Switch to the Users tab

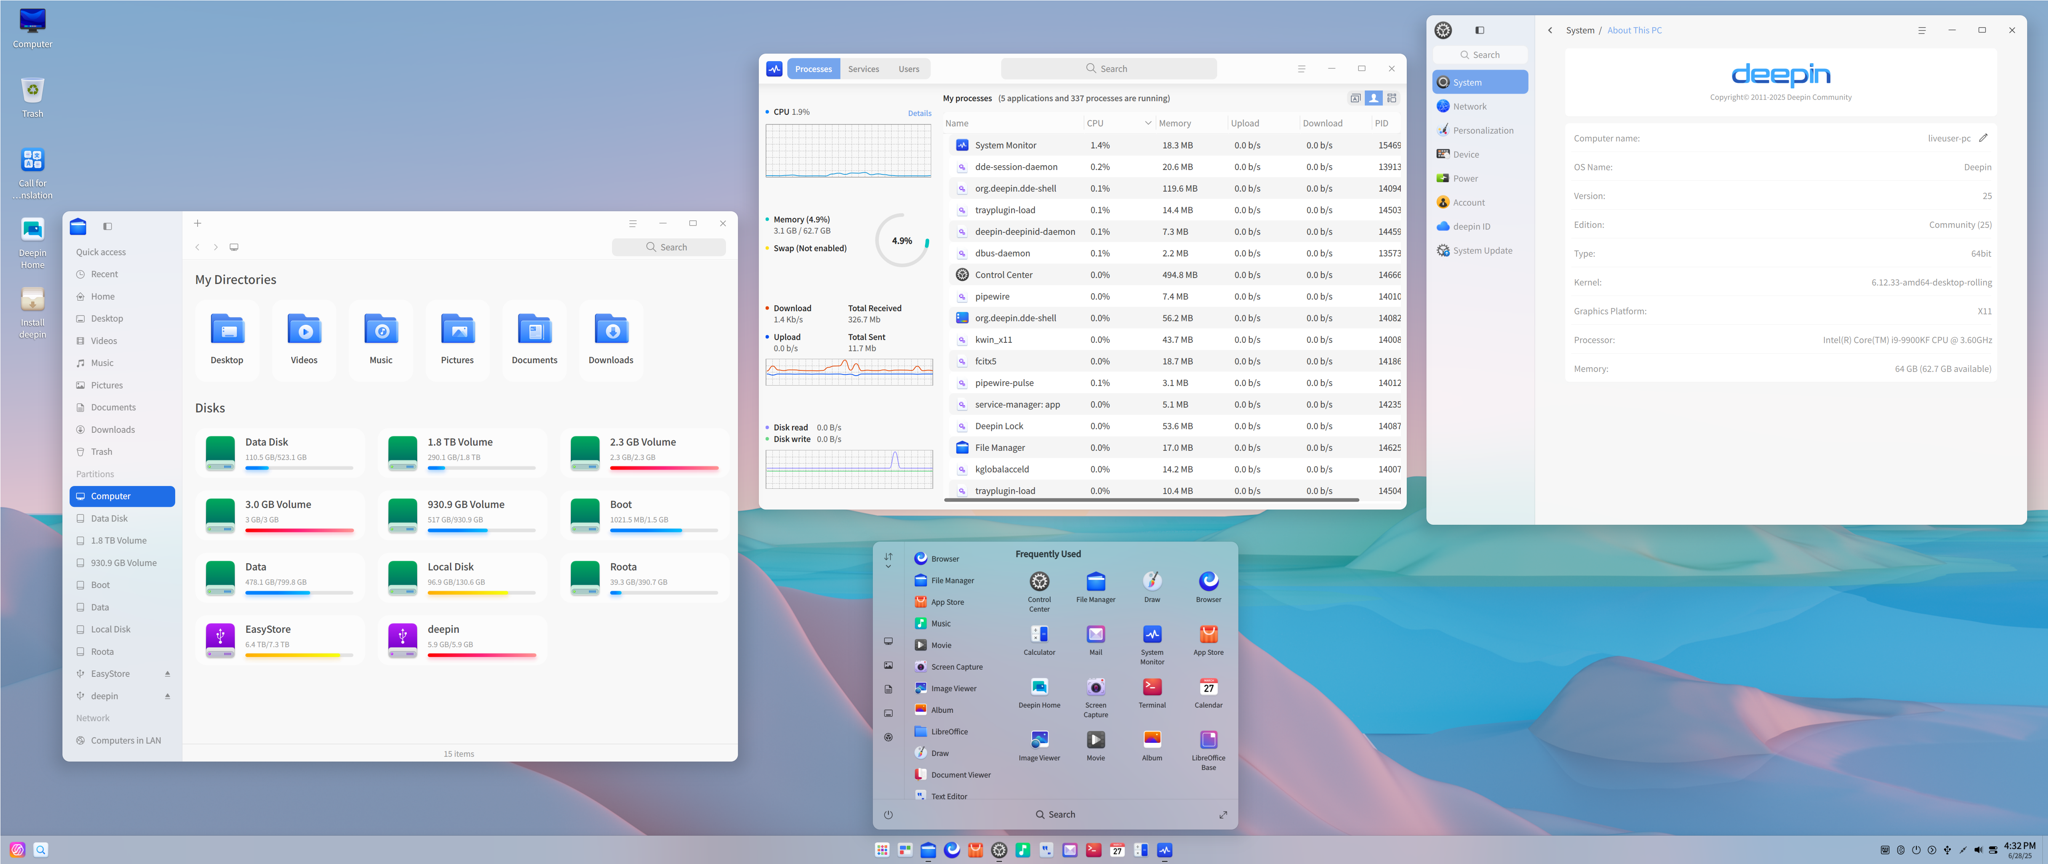pos(909,69)
